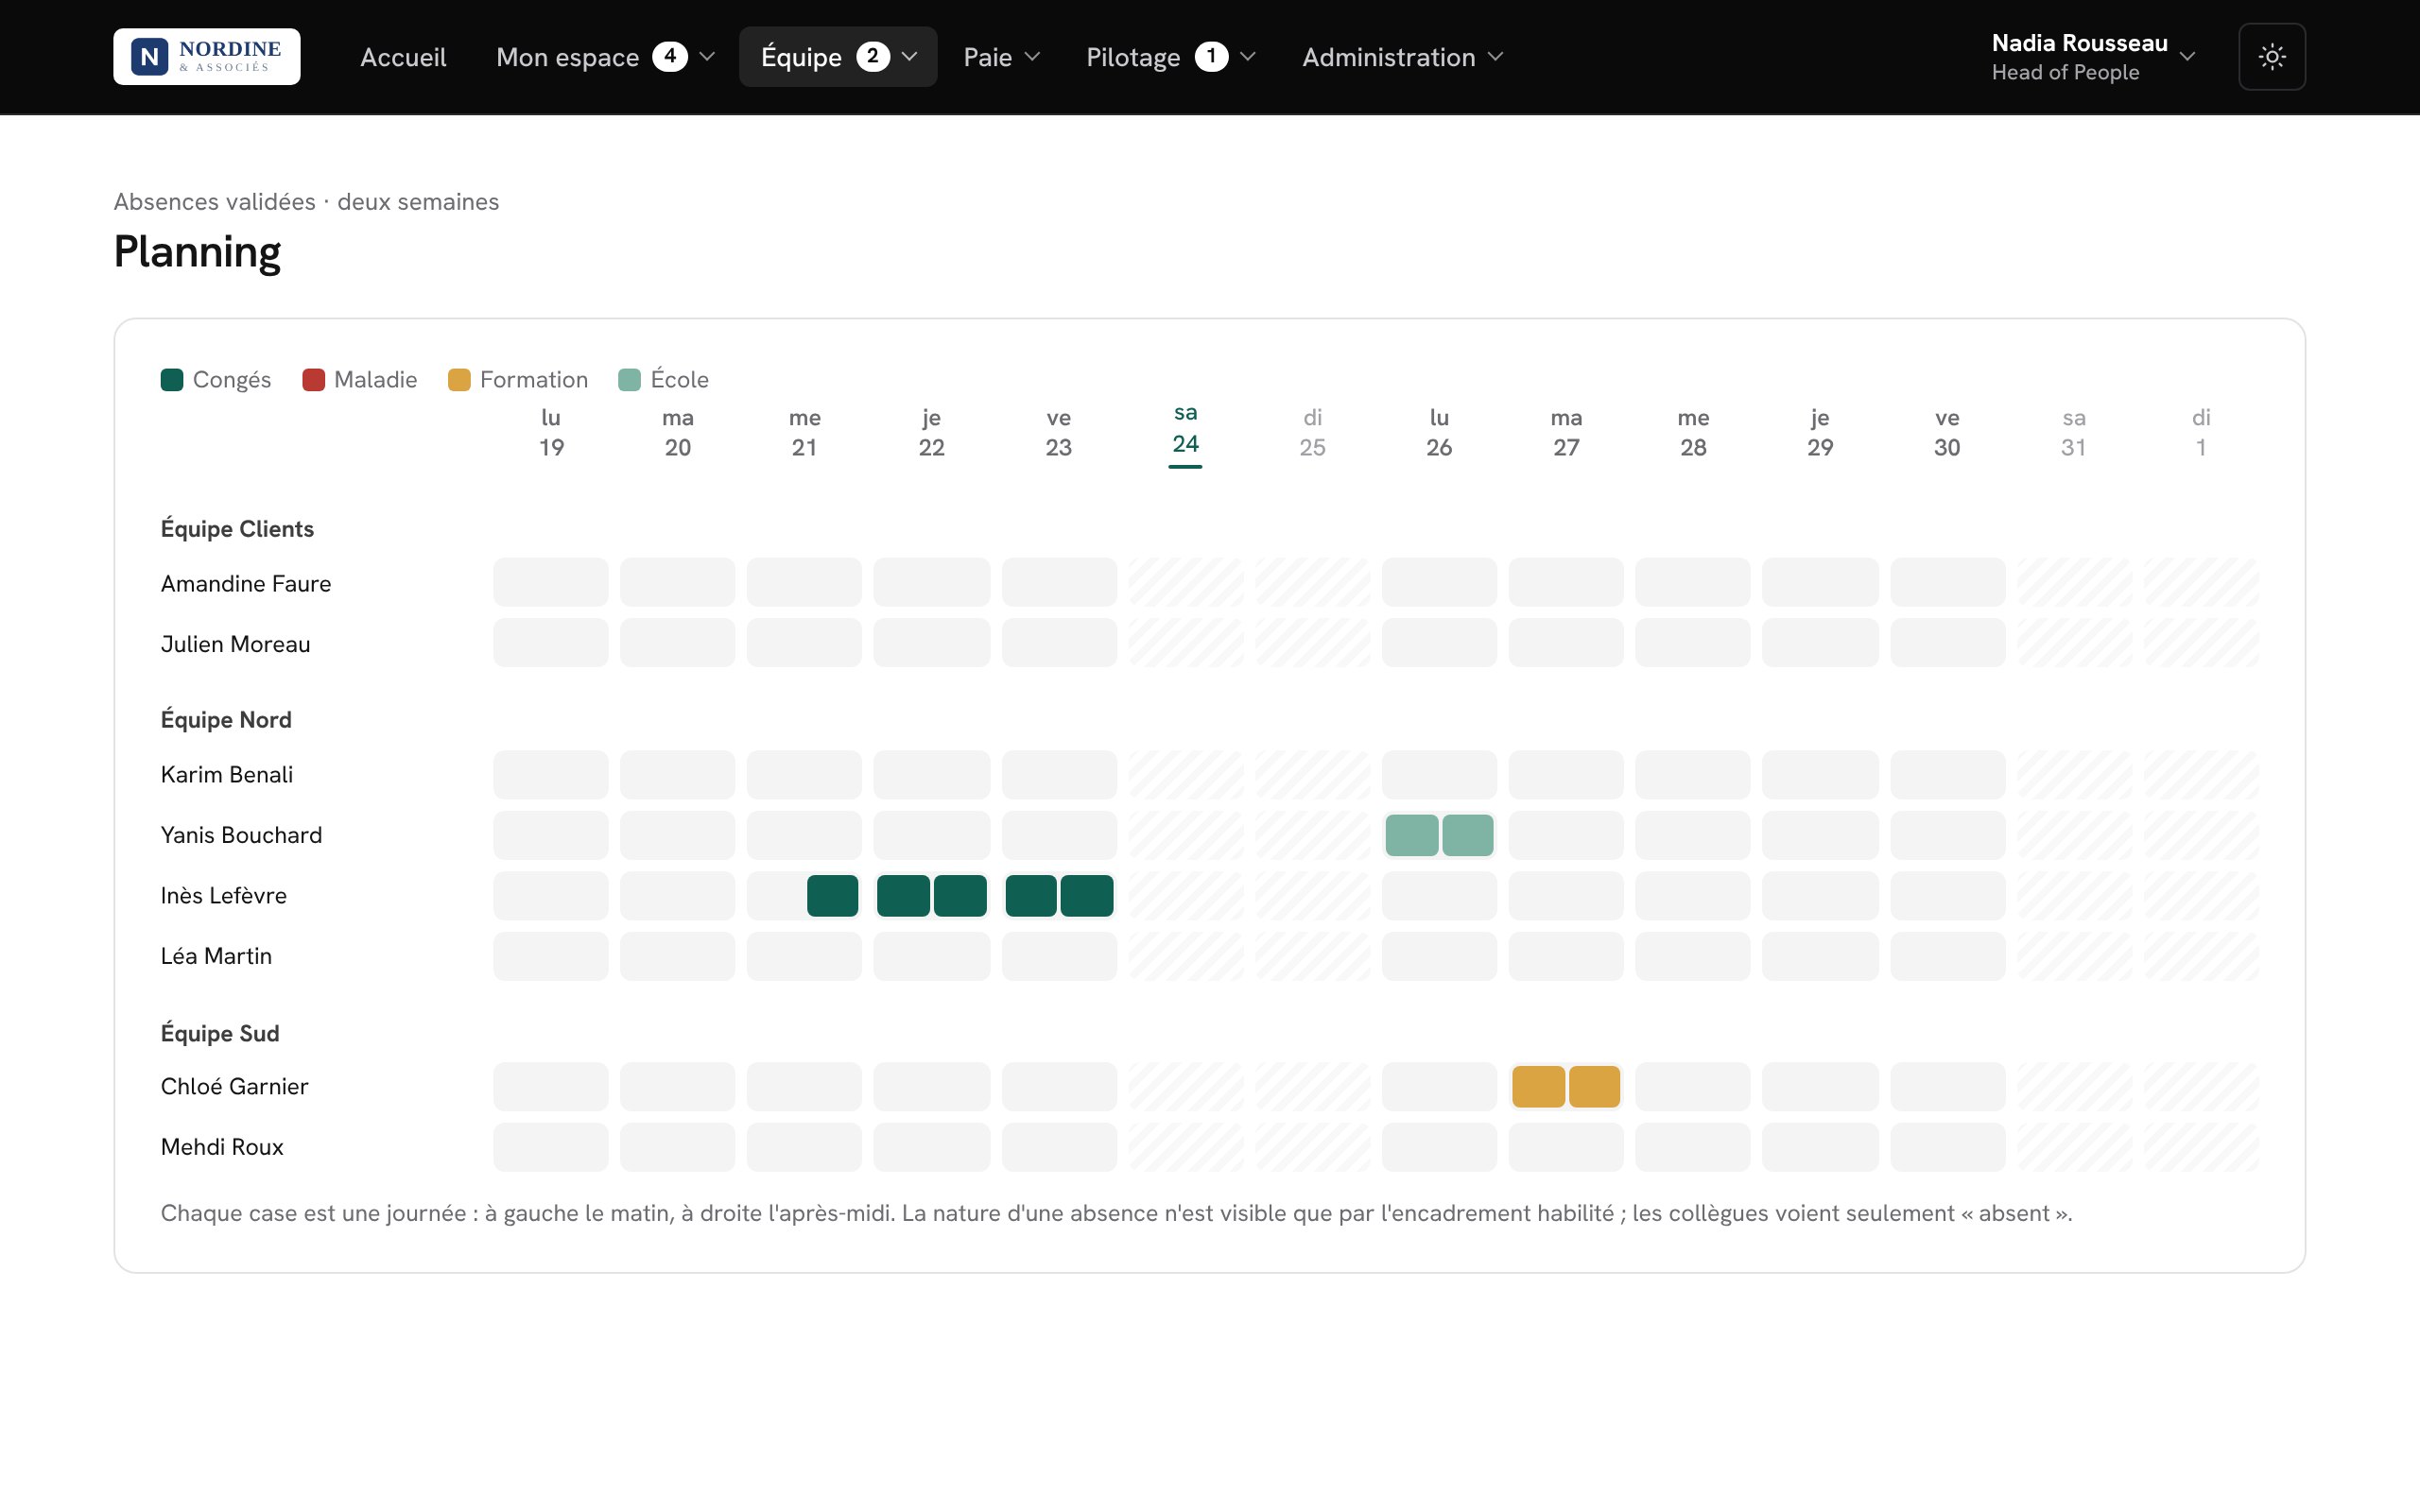
Task: Click Chloé Garnier's Formation block on ma 27
Action: coord(1566,1087)
